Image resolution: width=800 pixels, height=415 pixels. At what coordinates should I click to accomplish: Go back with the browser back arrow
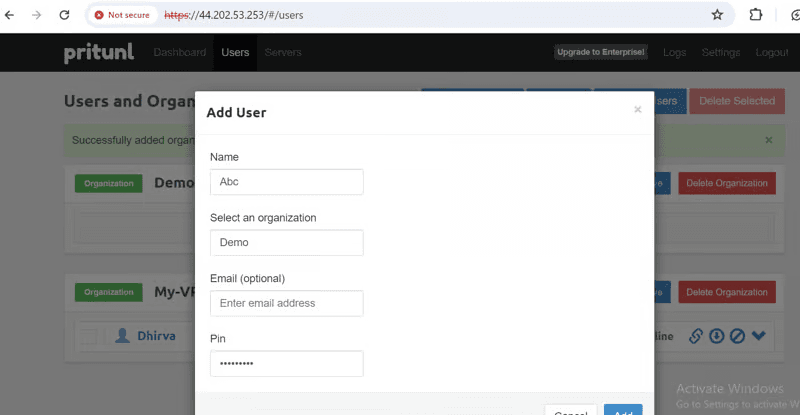tap(11, 15)
